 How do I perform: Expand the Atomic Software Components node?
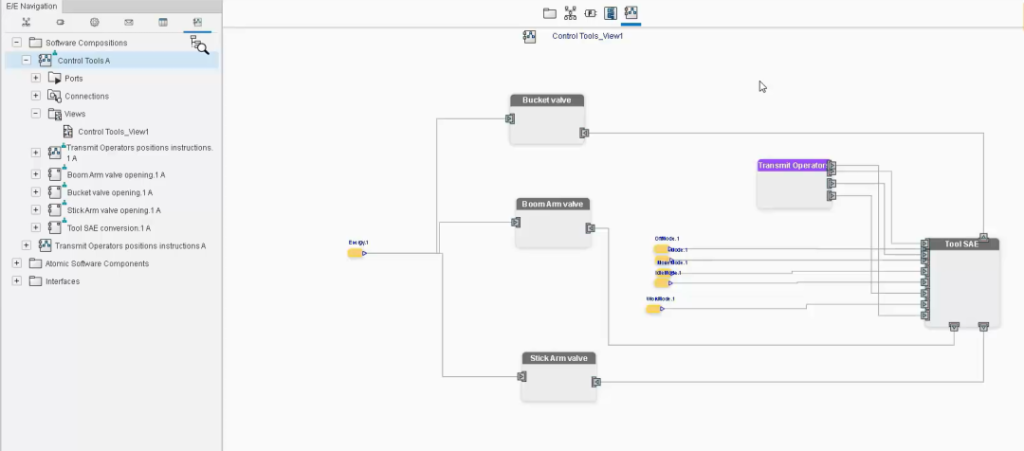point(17,263)
